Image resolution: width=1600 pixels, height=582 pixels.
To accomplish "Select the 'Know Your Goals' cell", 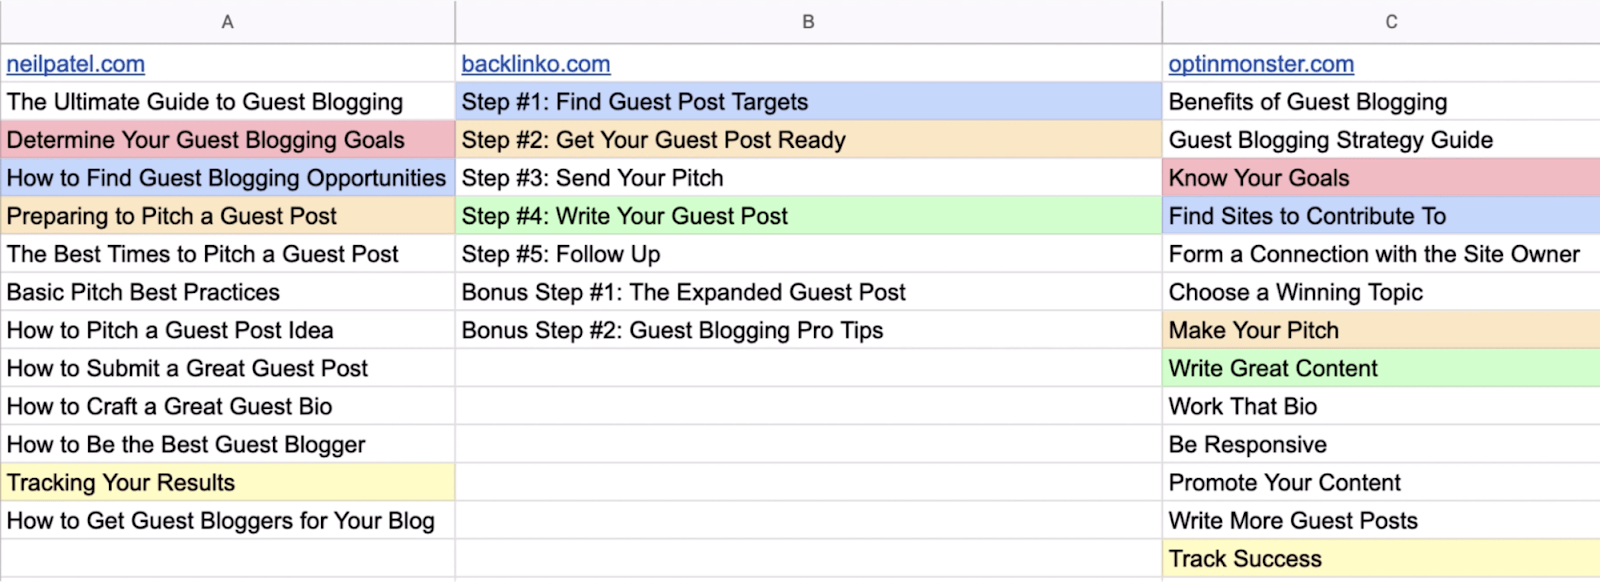I will [x=1259, y=178].
